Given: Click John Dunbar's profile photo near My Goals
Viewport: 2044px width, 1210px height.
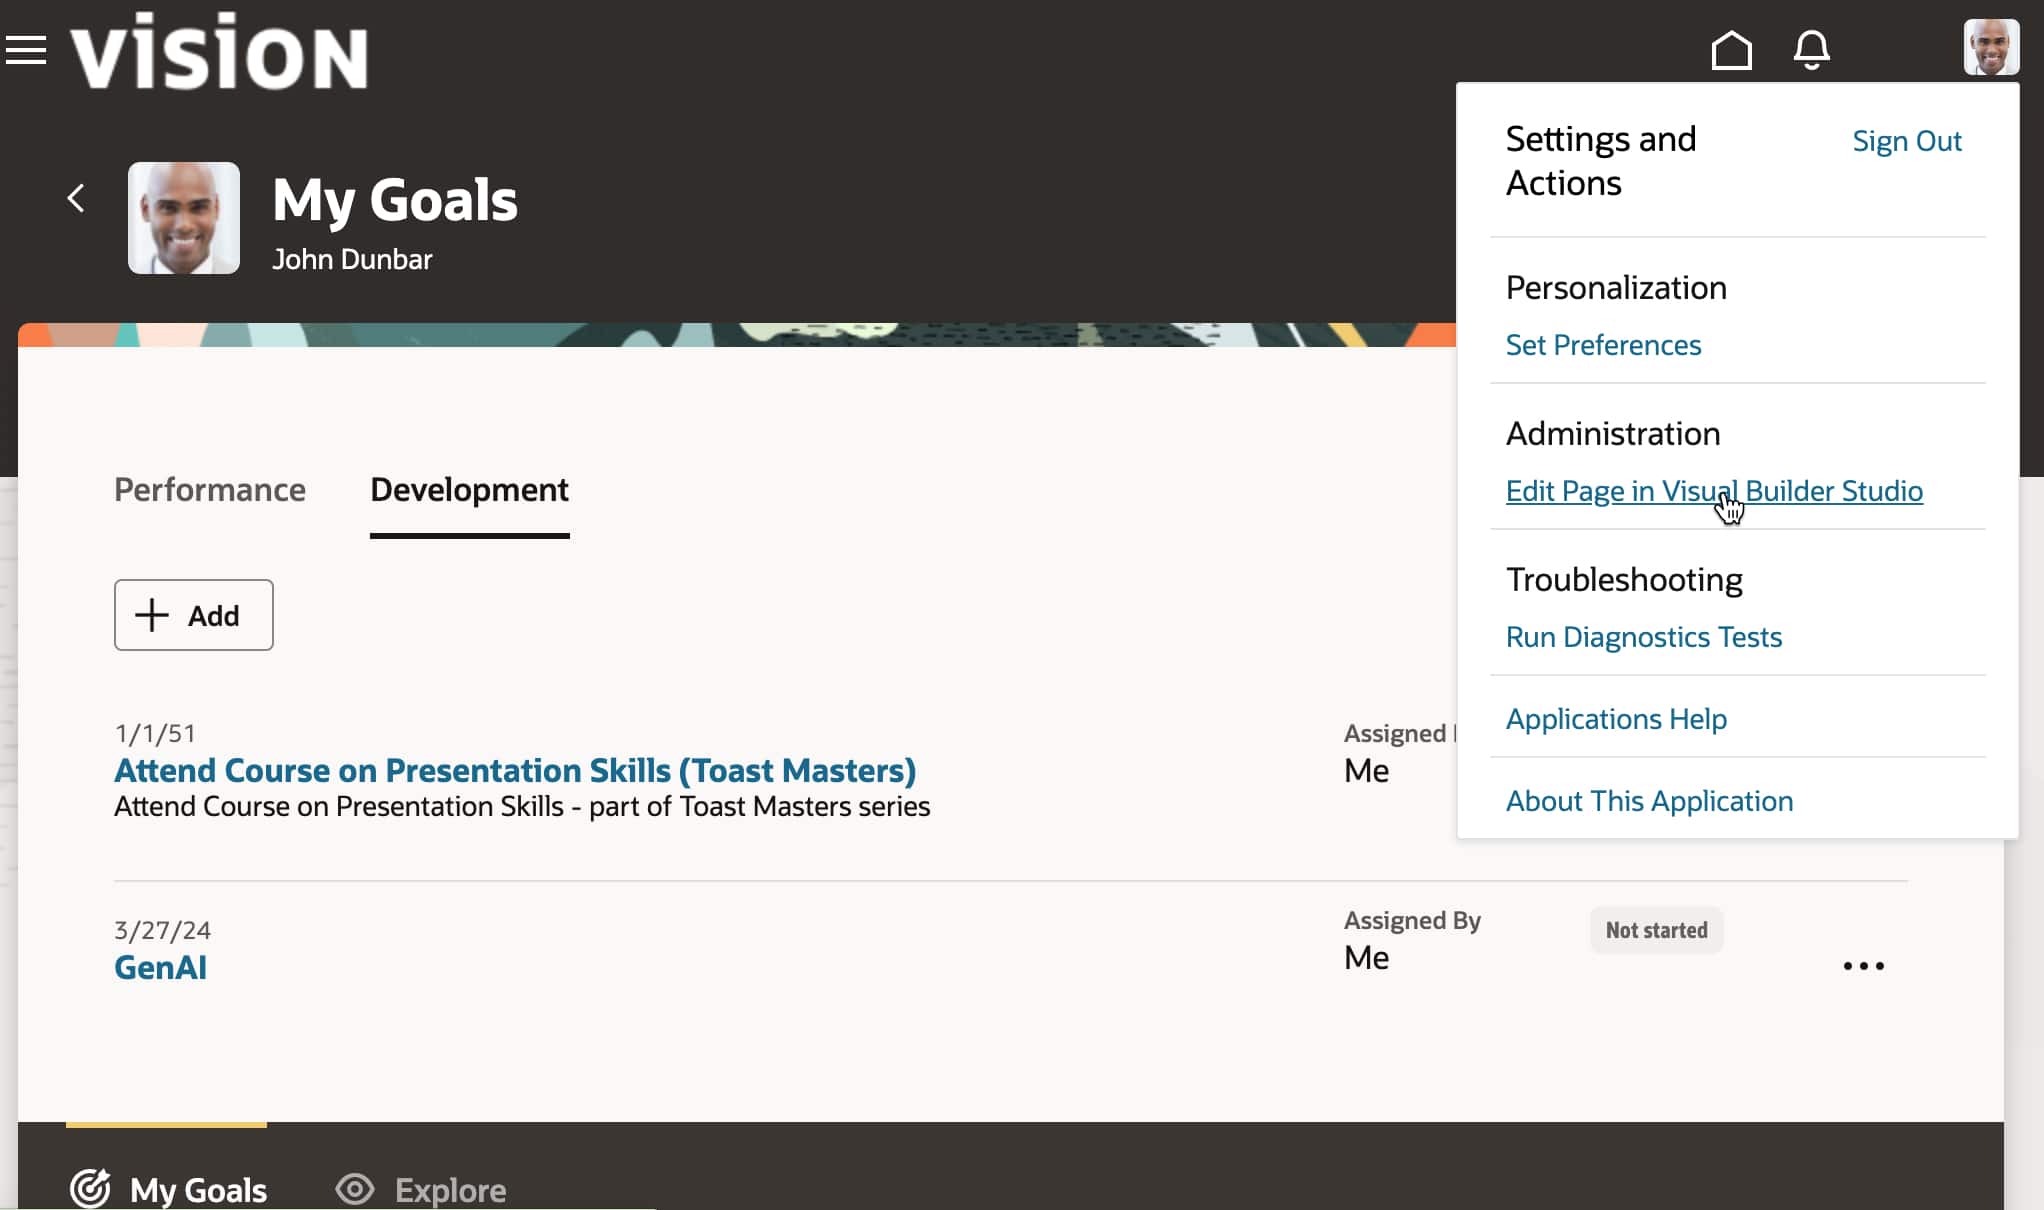Looking at the screenshot, I should 184,218.
